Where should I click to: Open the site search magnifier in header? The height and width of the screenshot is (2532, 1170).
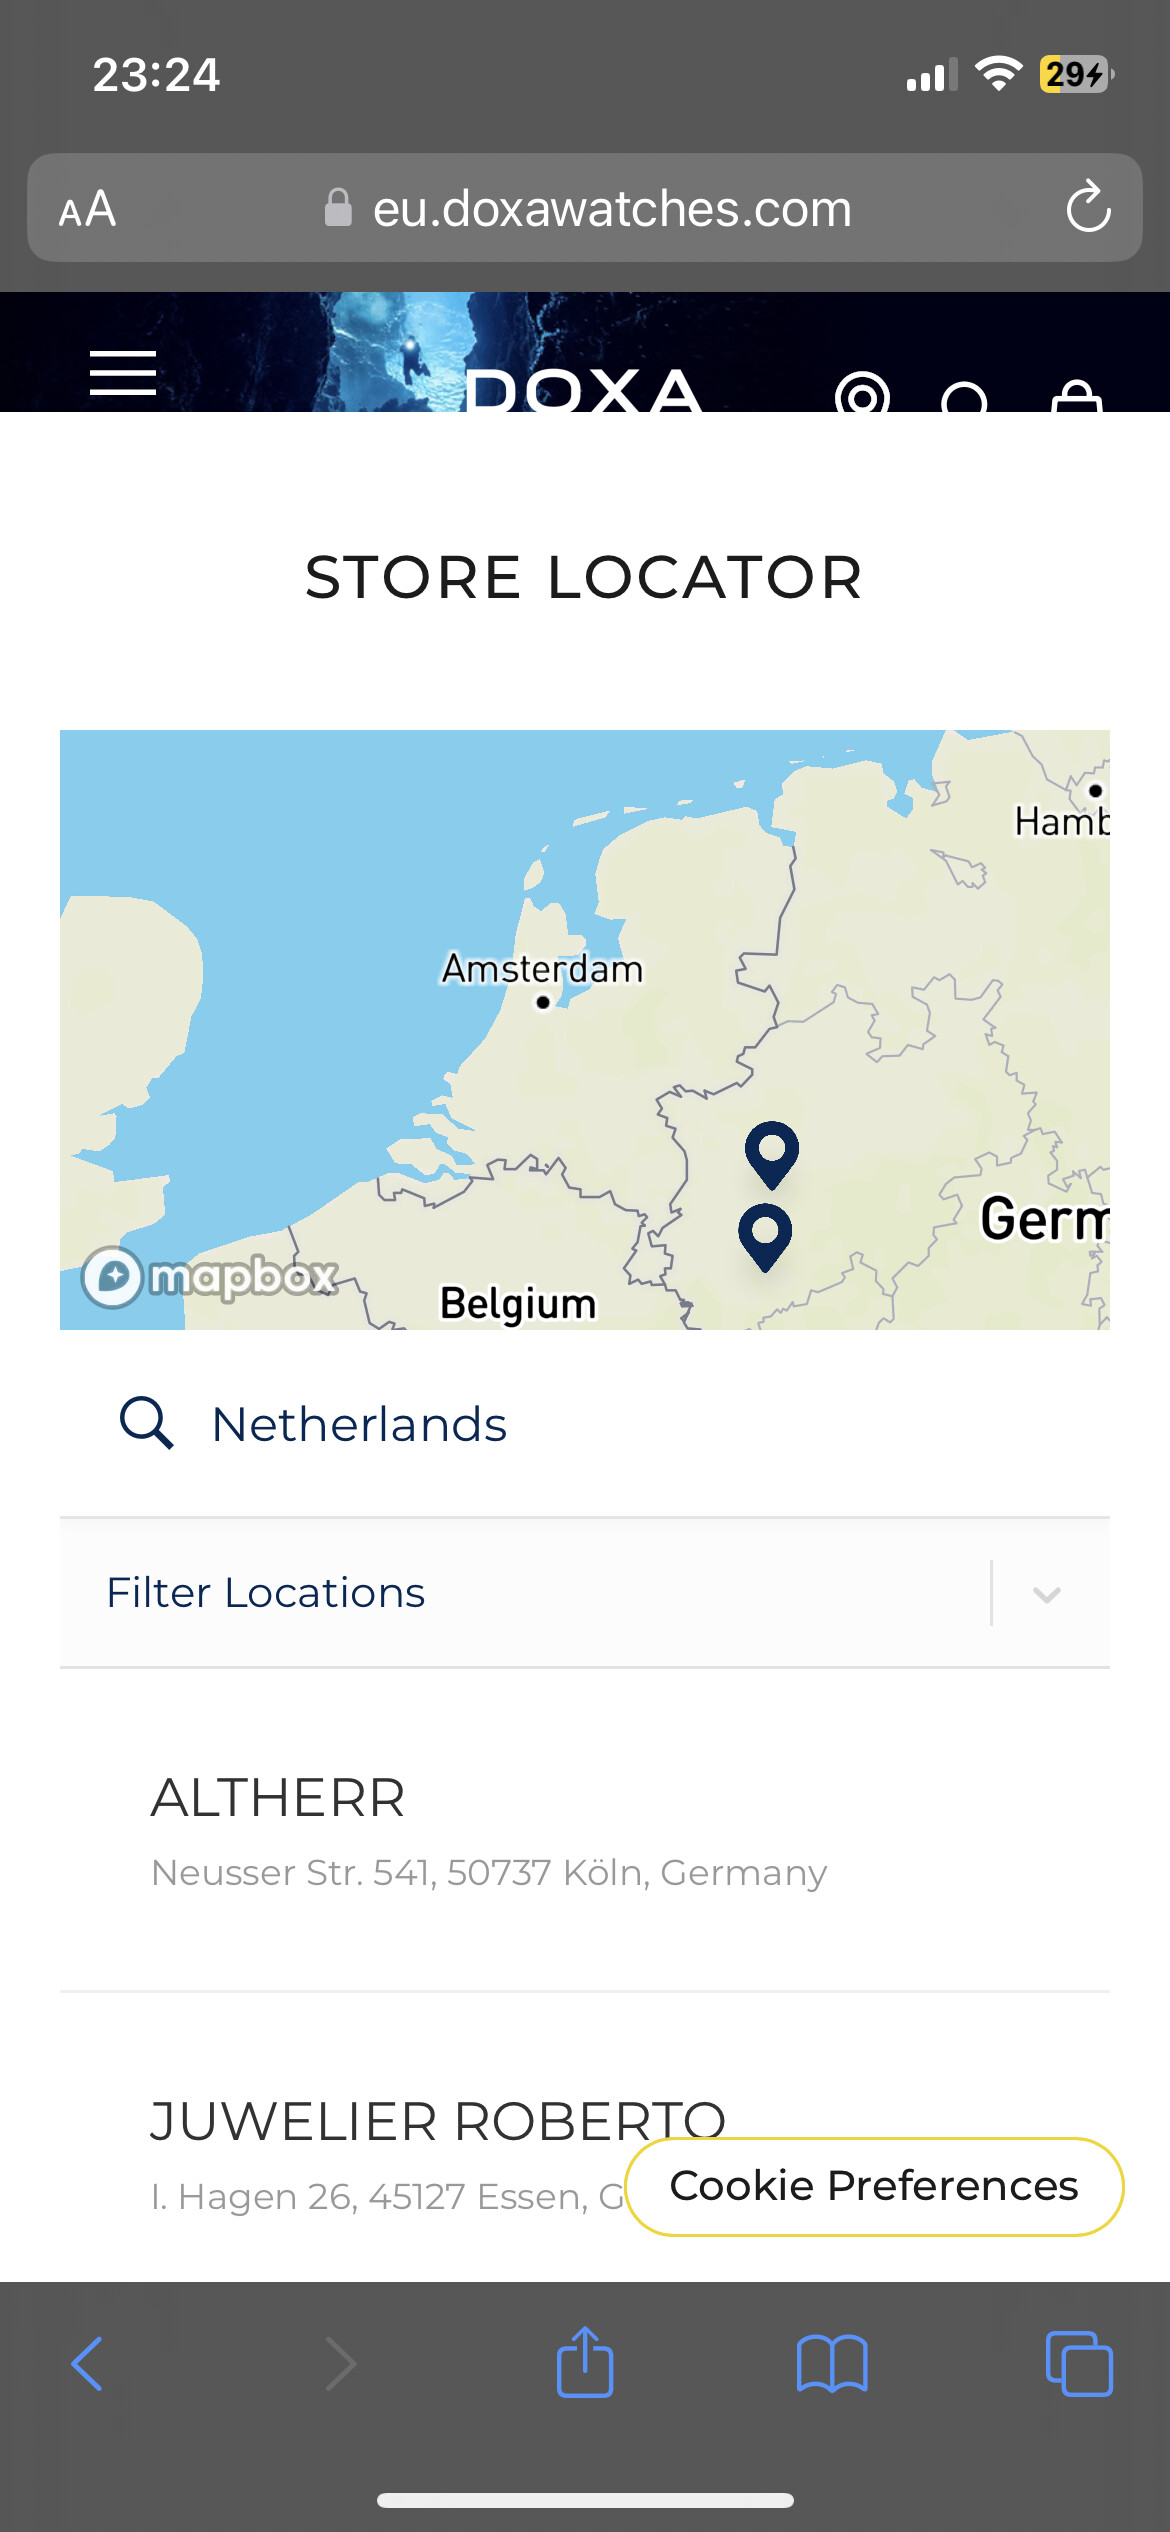pyautogui.click(x=965, y=397)
